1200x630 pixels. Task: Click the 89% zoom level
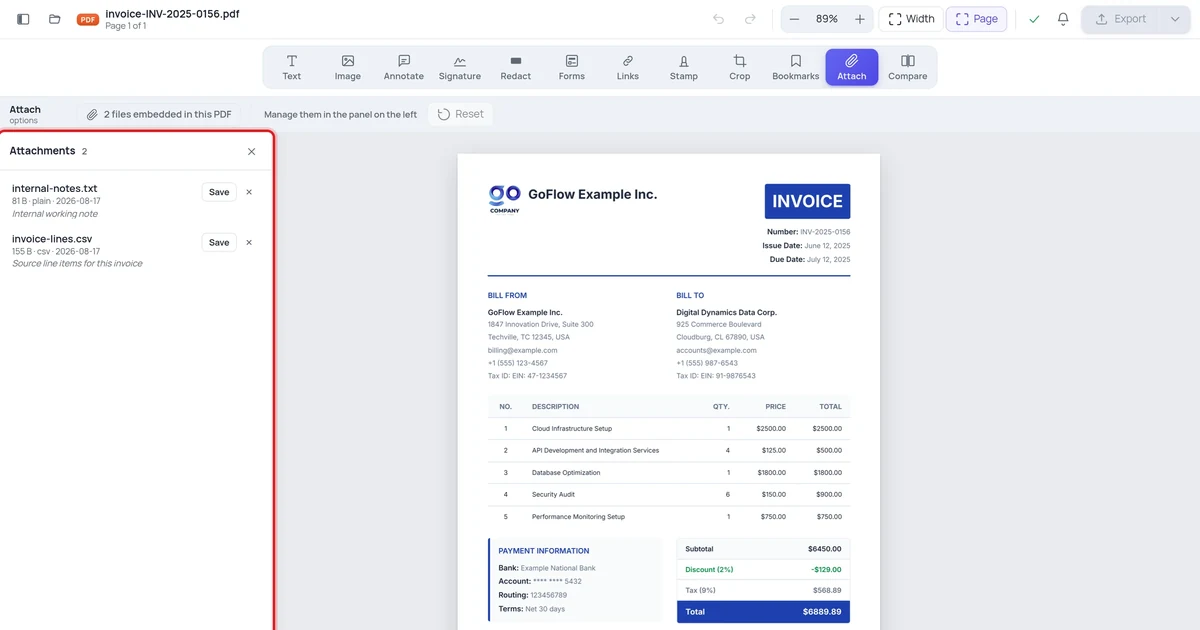(827, 19)
